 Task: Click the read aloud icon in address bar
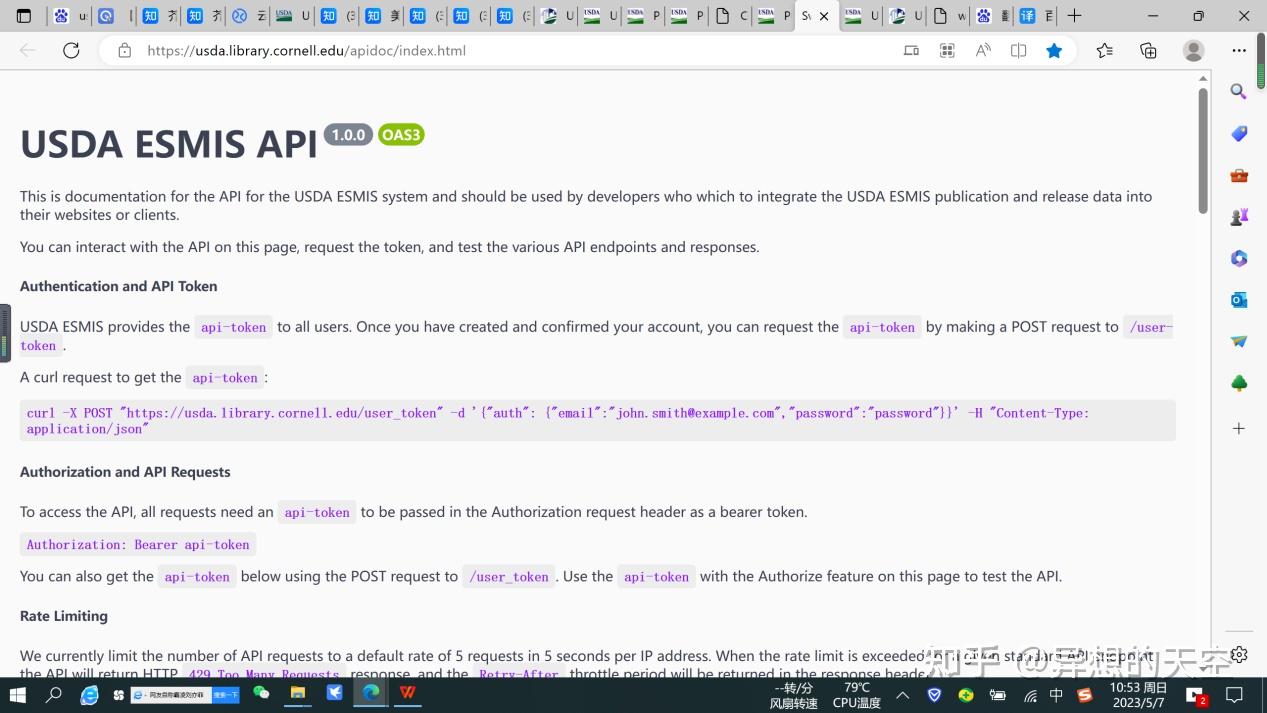tap(983, 50)
